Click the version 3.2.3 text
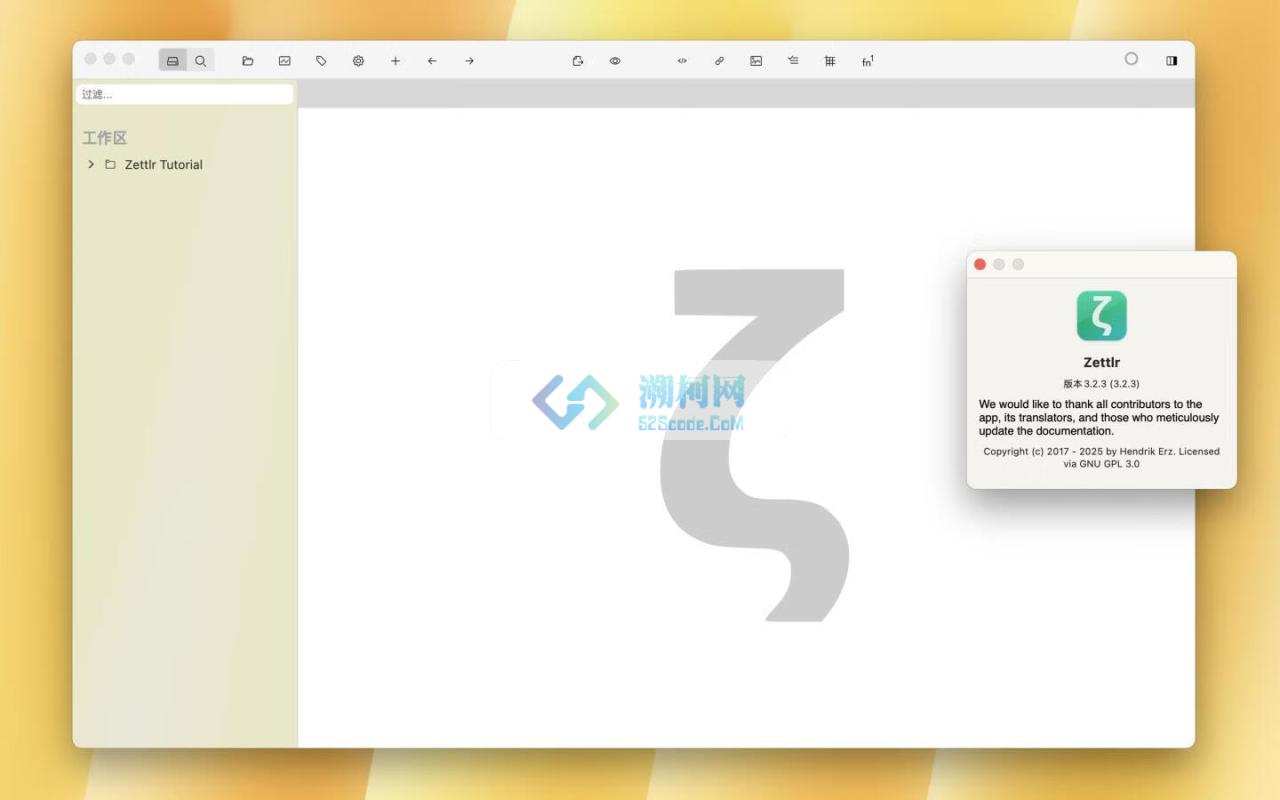Viewport: 1280px width, 800px height. 1101,384
